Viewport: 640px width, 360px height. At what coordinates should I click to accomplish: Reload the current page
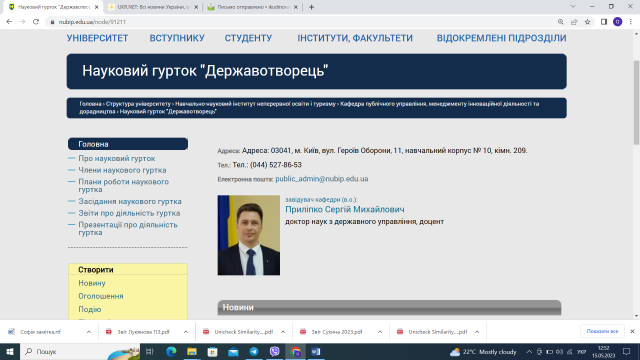36,22
